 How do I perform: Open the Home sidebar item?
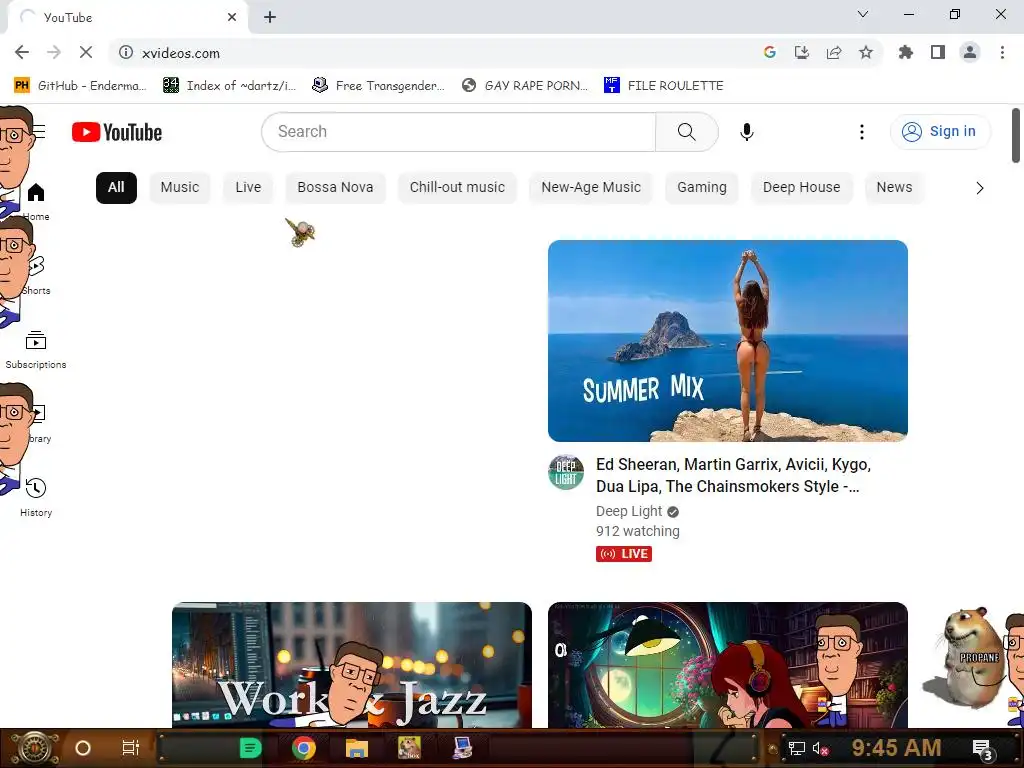pyautogui.click(x=36, y=201)
